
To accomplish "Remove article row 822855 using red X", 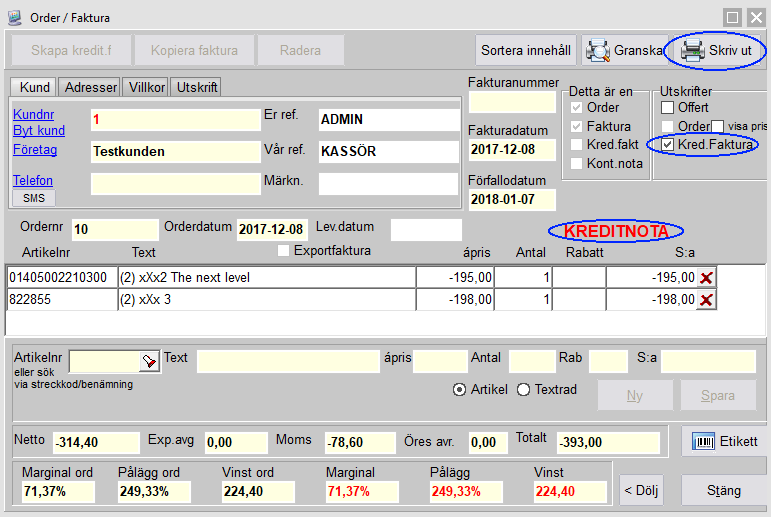I will click(x=706, y=300).
